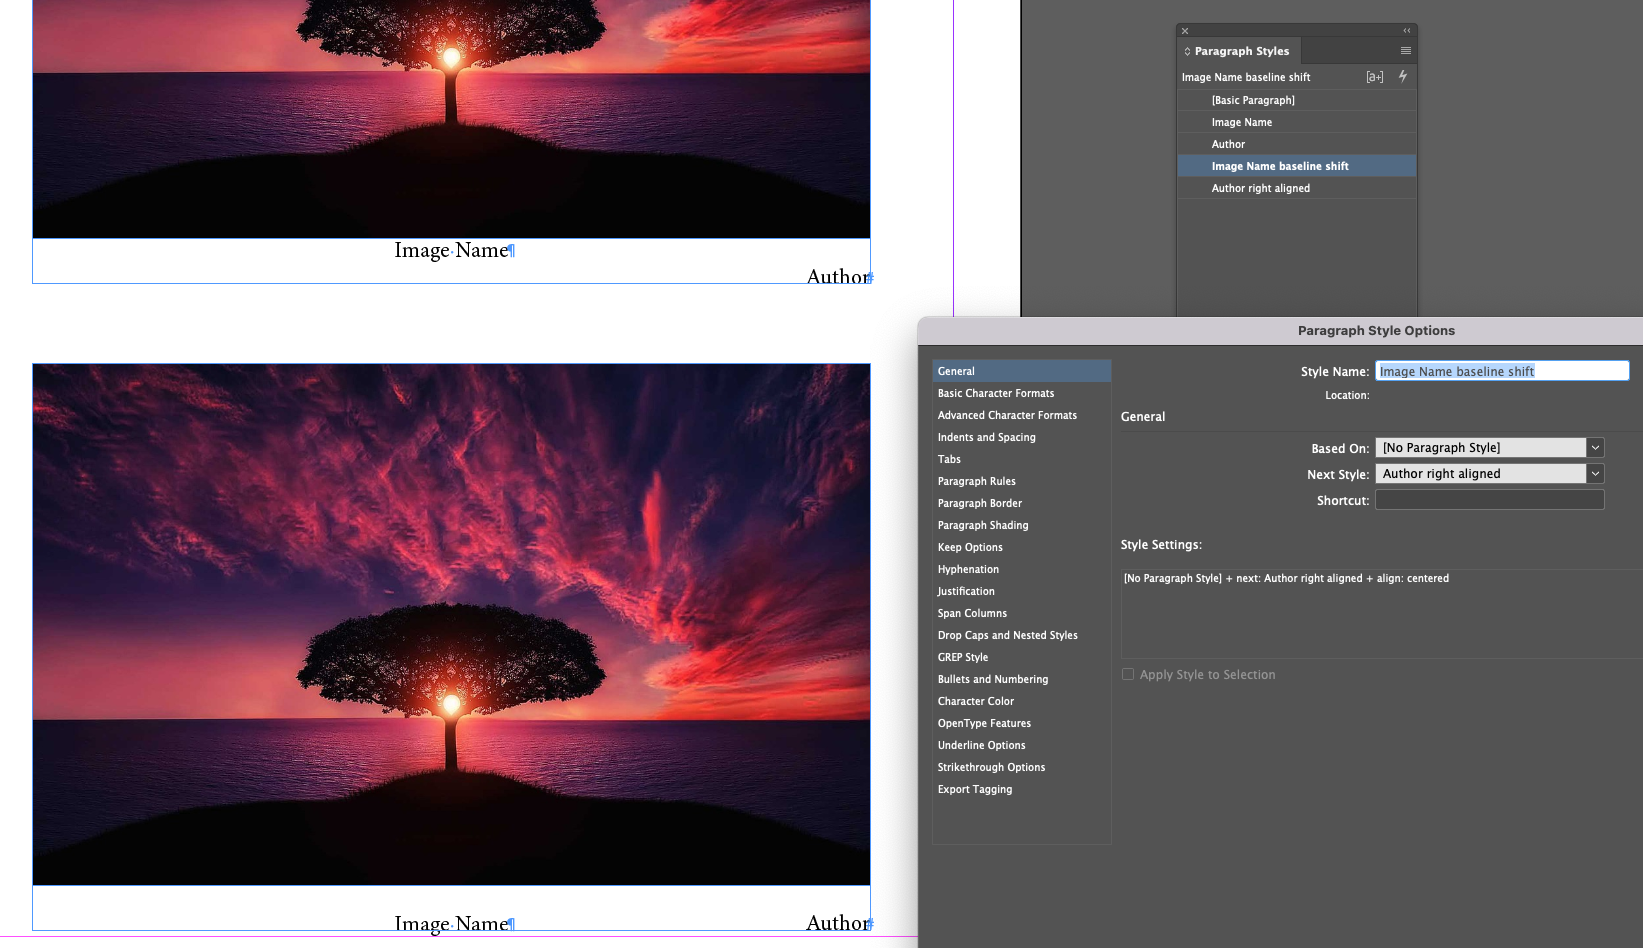The image size is (1643, 948).
Task: Click the Style Name input field
Action: pyautogui.click(x=1501, y=370)
